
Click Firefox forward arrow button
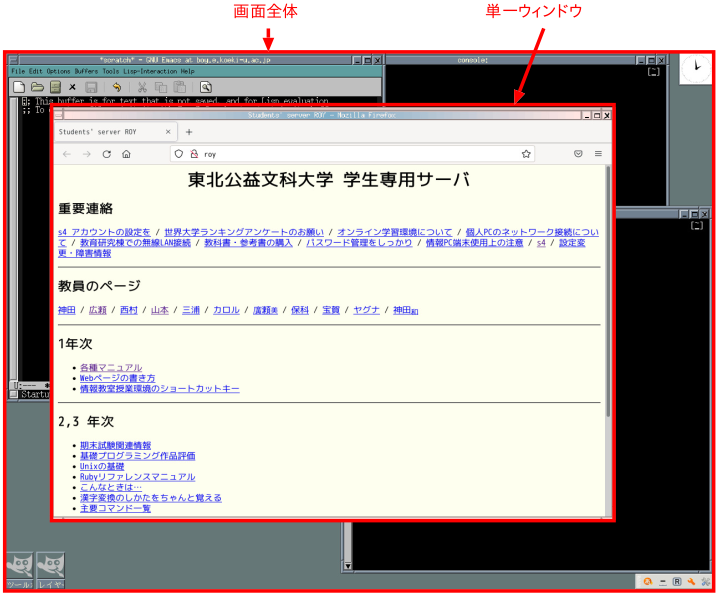[87, 154]
